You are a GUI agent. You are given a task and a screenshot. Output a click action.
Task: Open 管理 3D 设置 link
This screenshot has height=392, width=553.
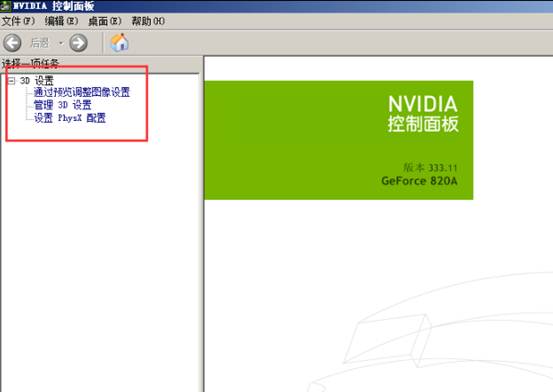pos(62,105)
